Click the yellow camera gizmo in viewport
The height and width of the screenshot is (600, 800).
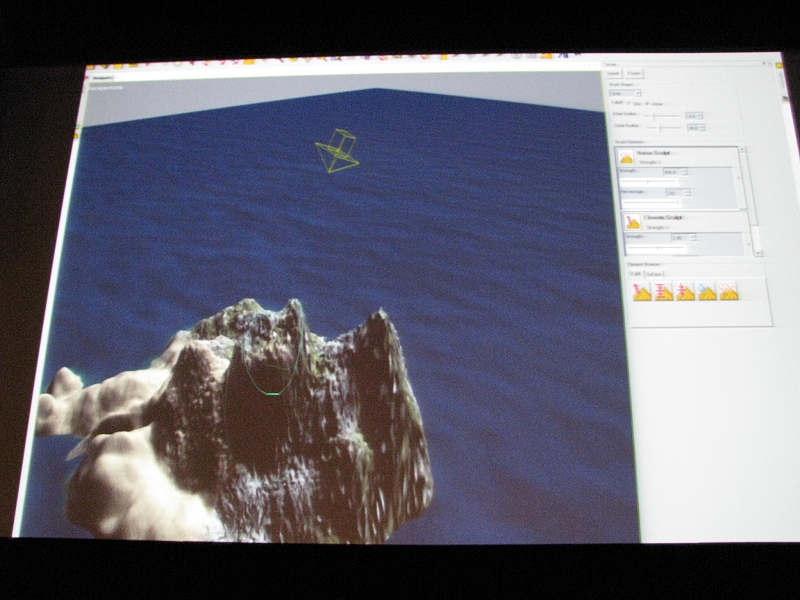coord(337,152)
